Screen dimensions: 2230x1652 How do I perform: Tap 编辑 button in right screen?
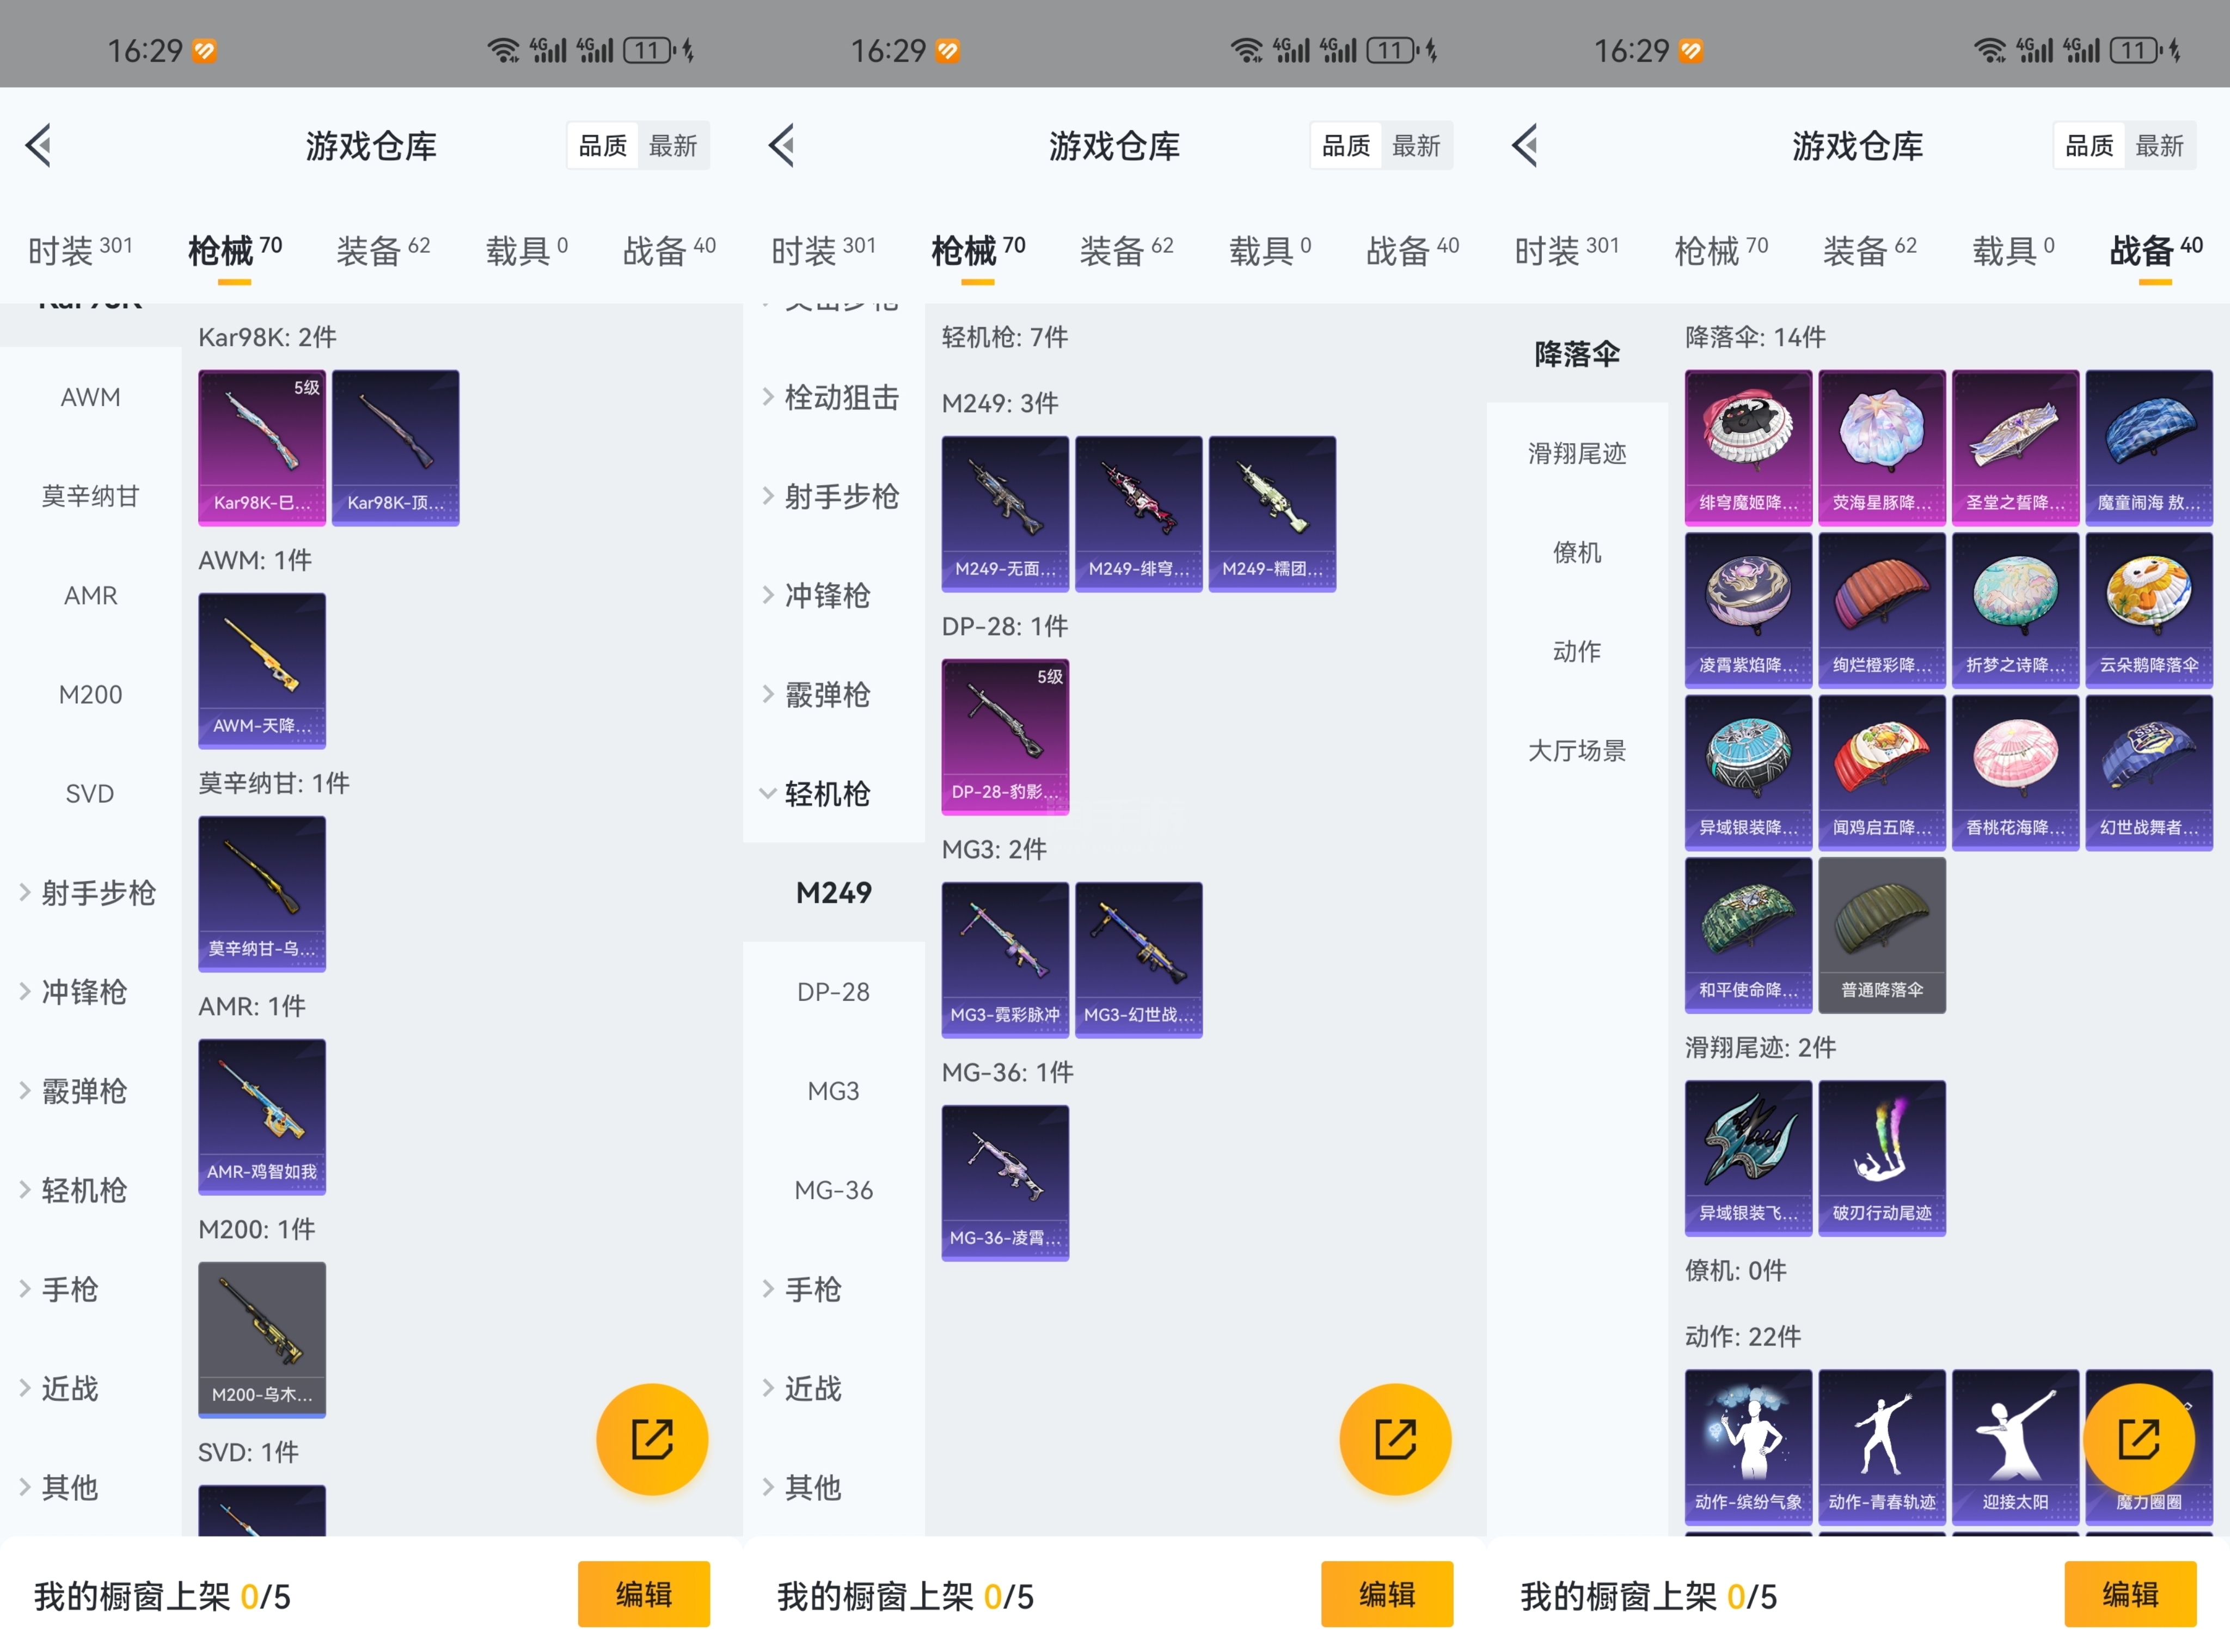coord(2130,1593)
